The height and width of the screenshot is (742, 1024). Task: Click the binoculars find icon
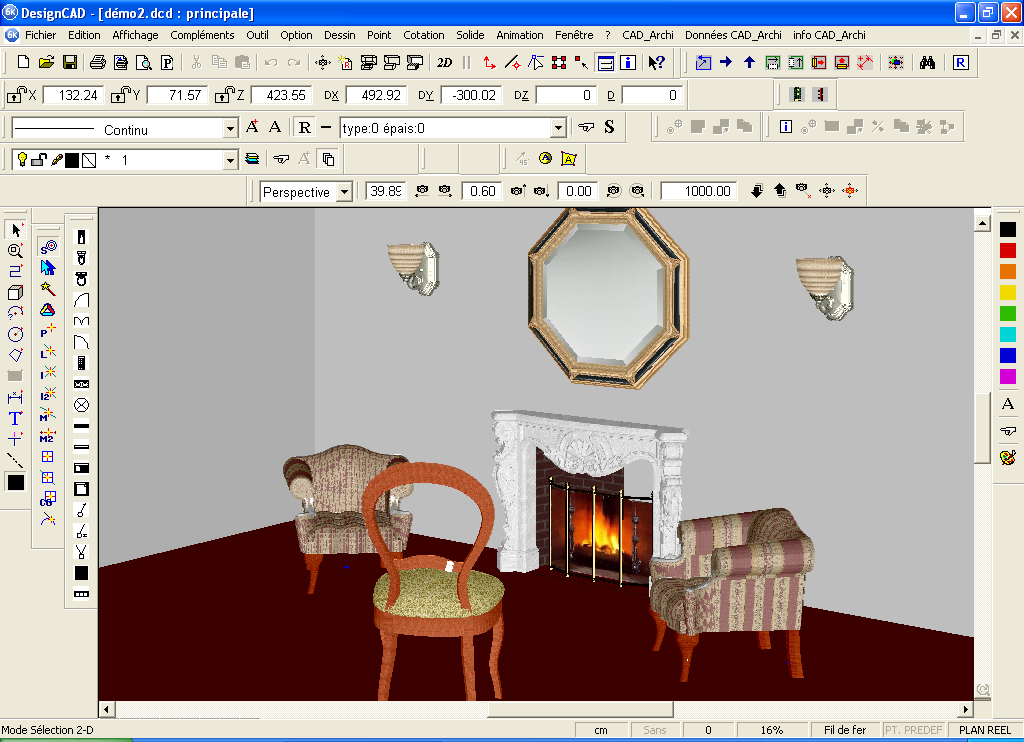pyautogui.click(x=927, y=62)
